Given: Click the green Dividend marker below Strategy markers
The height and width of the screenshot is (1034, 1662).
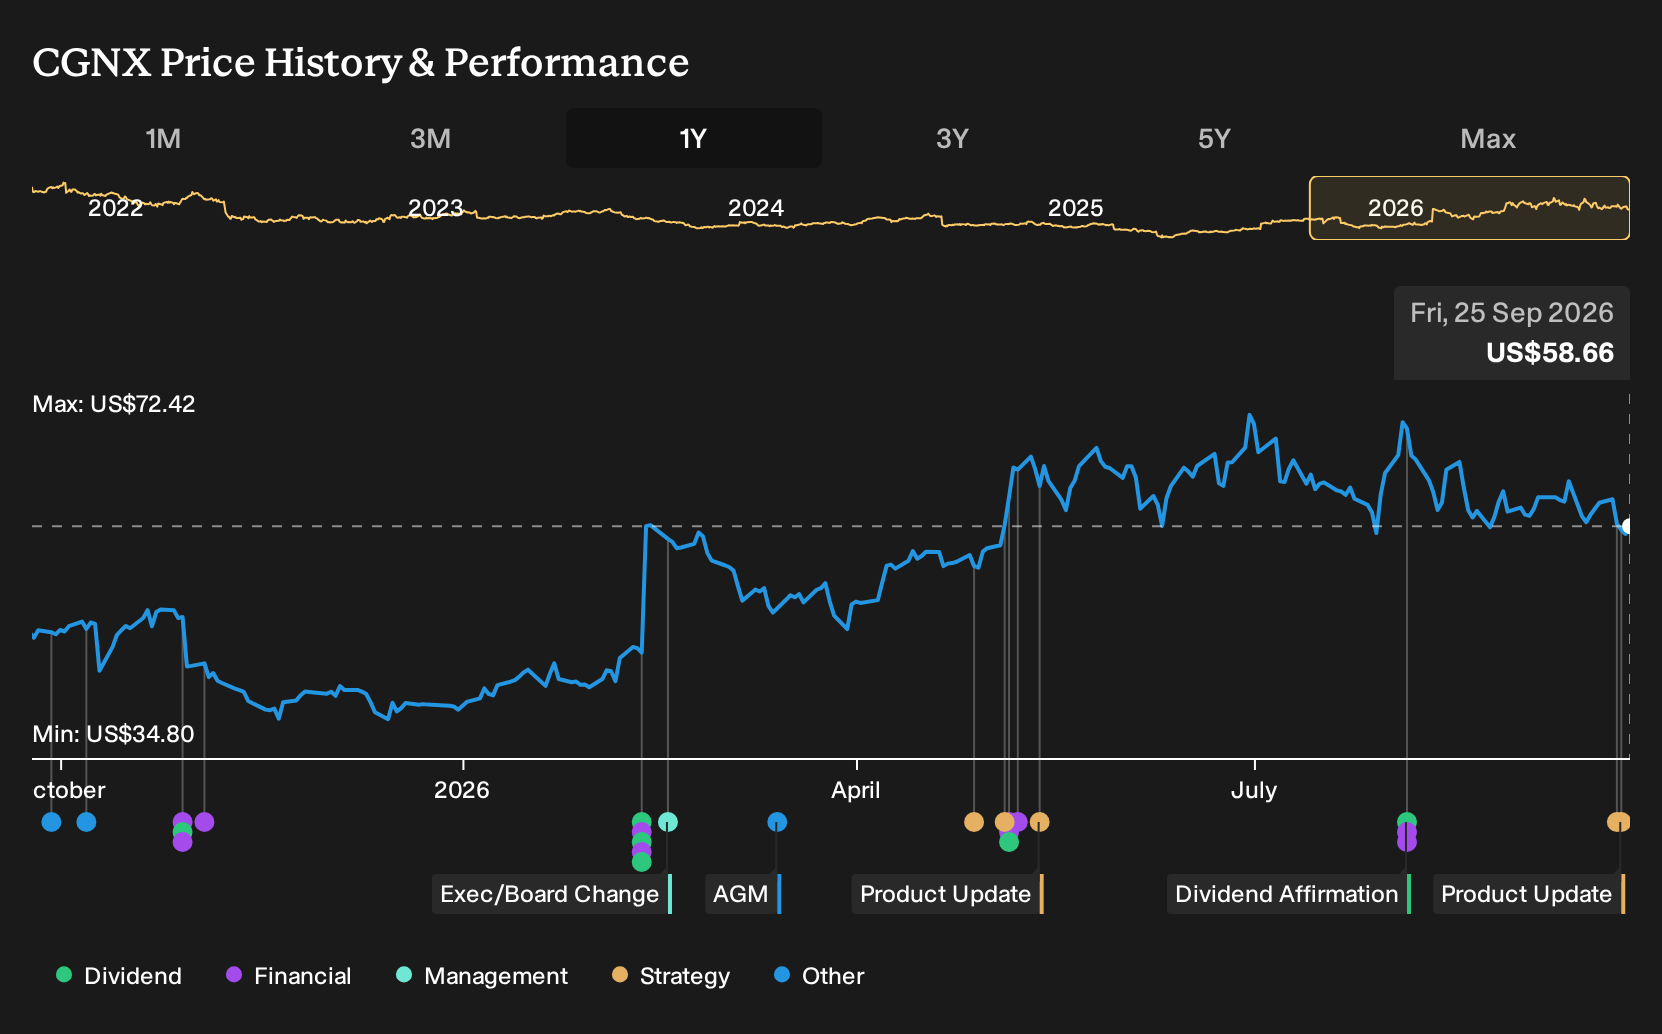Looking at the screenshot, I should pyautogui.click(x=1009, y=842).
